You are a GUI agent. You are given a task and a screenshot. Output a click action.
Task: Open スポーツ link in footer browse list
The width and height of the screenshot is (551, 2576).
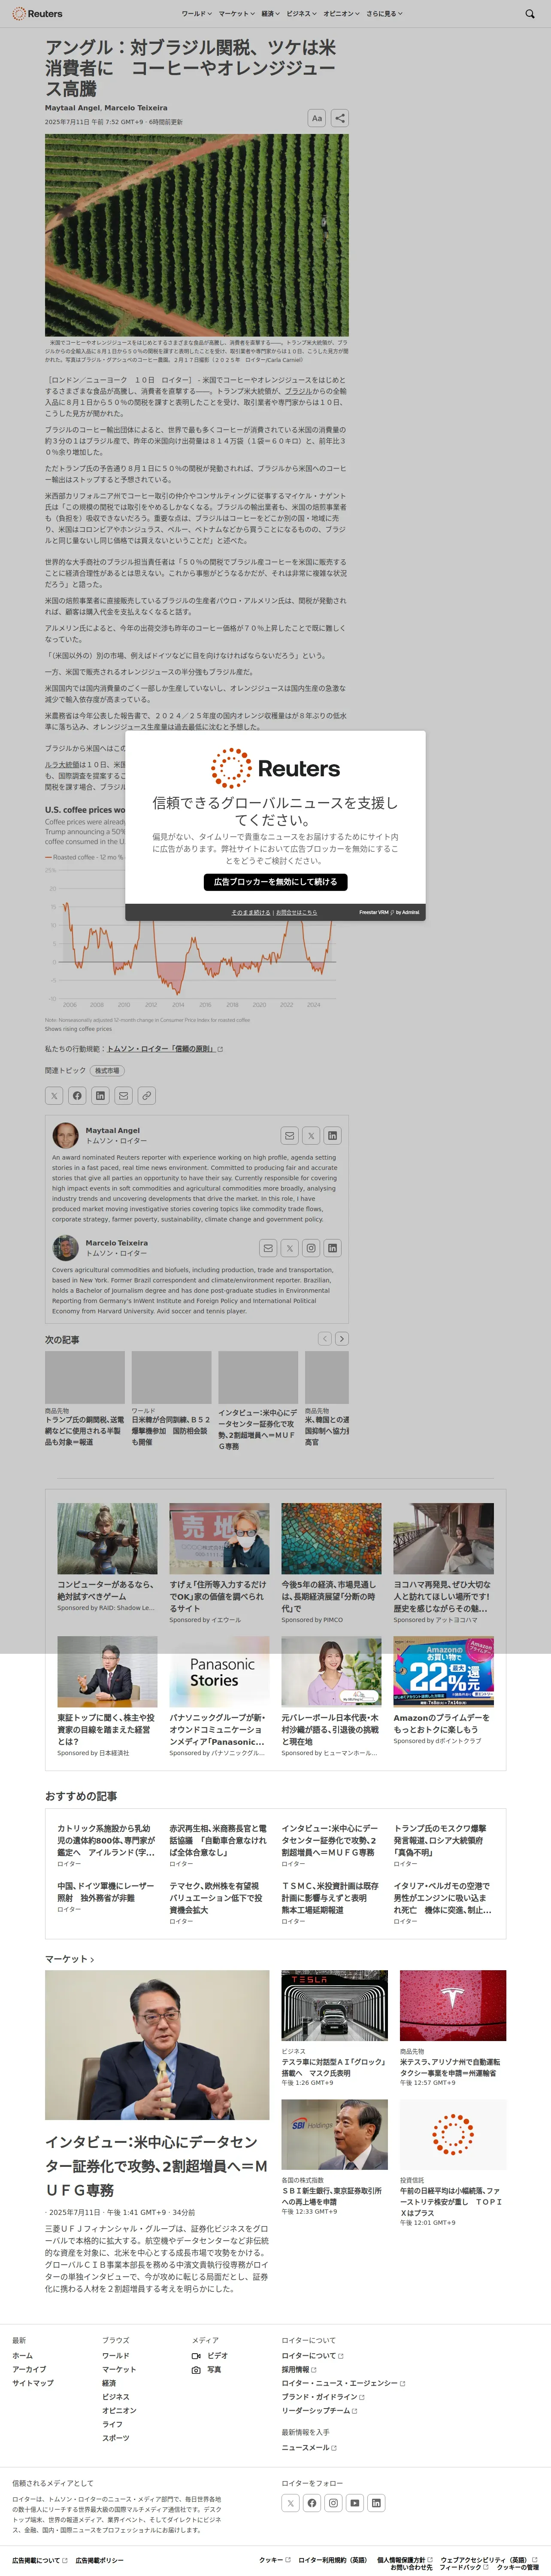(116, 2438)
